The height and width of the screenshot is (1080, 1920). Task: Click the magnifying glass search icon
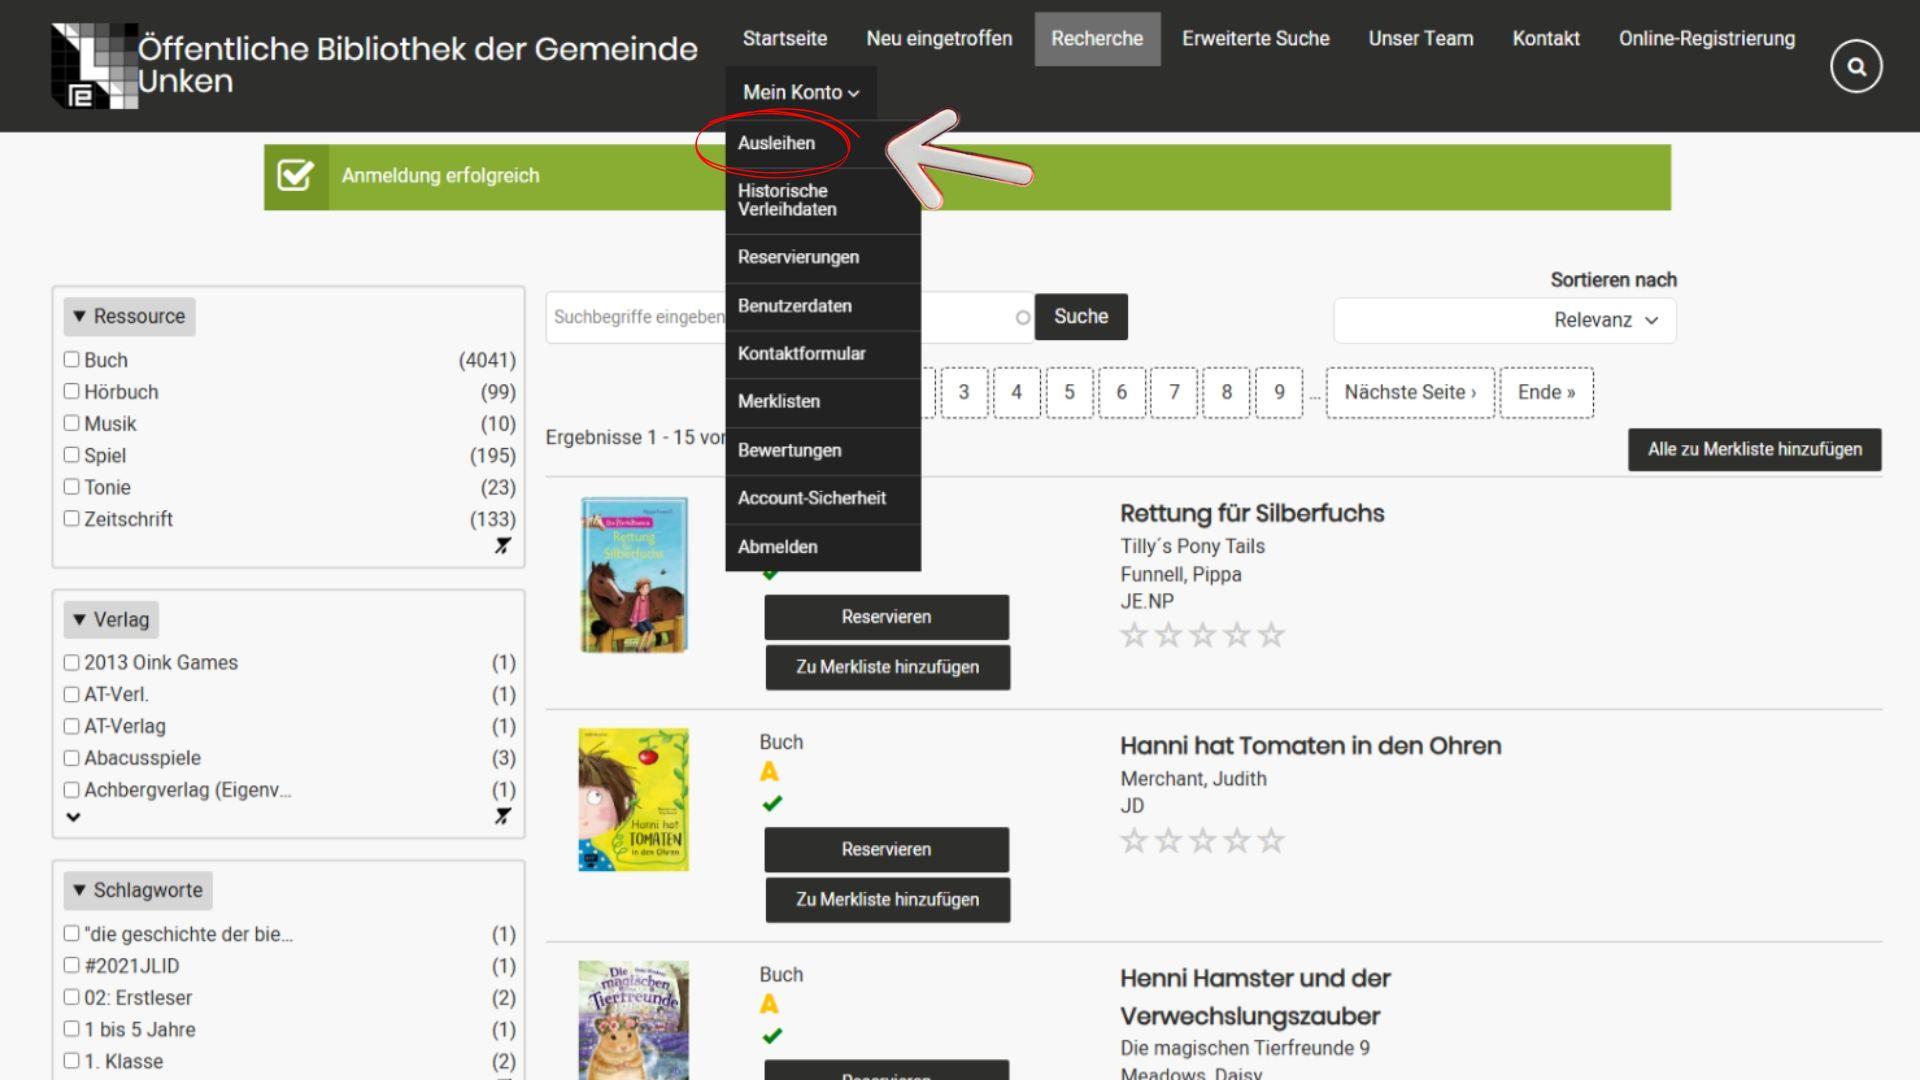pos(1856,67)
